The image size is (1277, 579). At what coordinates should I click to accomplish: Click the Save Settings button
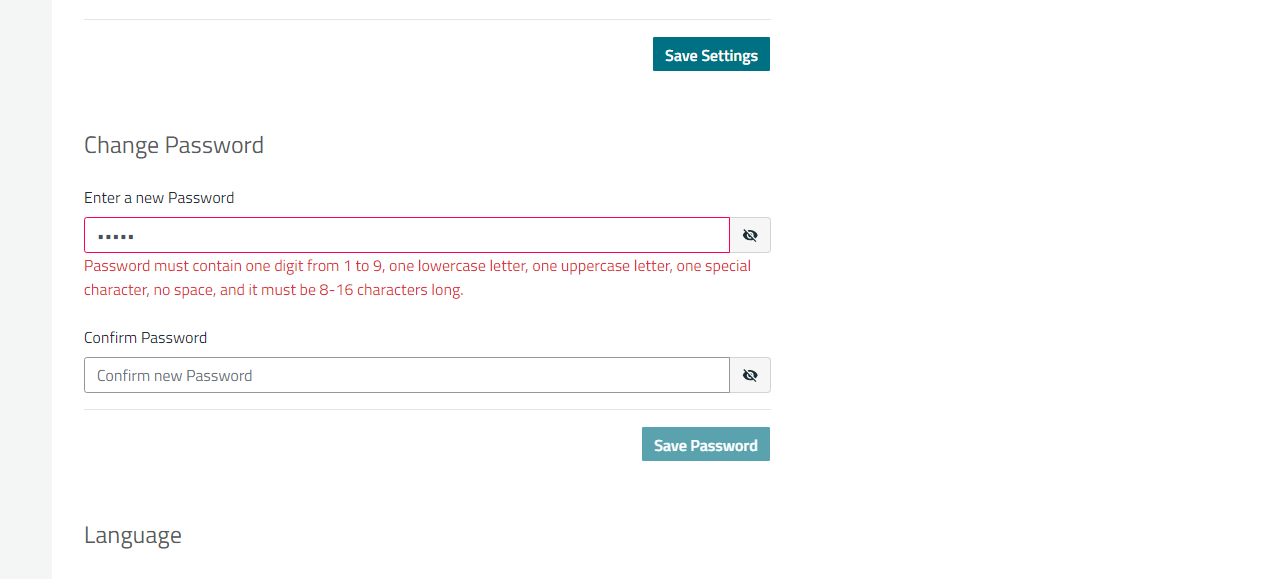[711, 55]
